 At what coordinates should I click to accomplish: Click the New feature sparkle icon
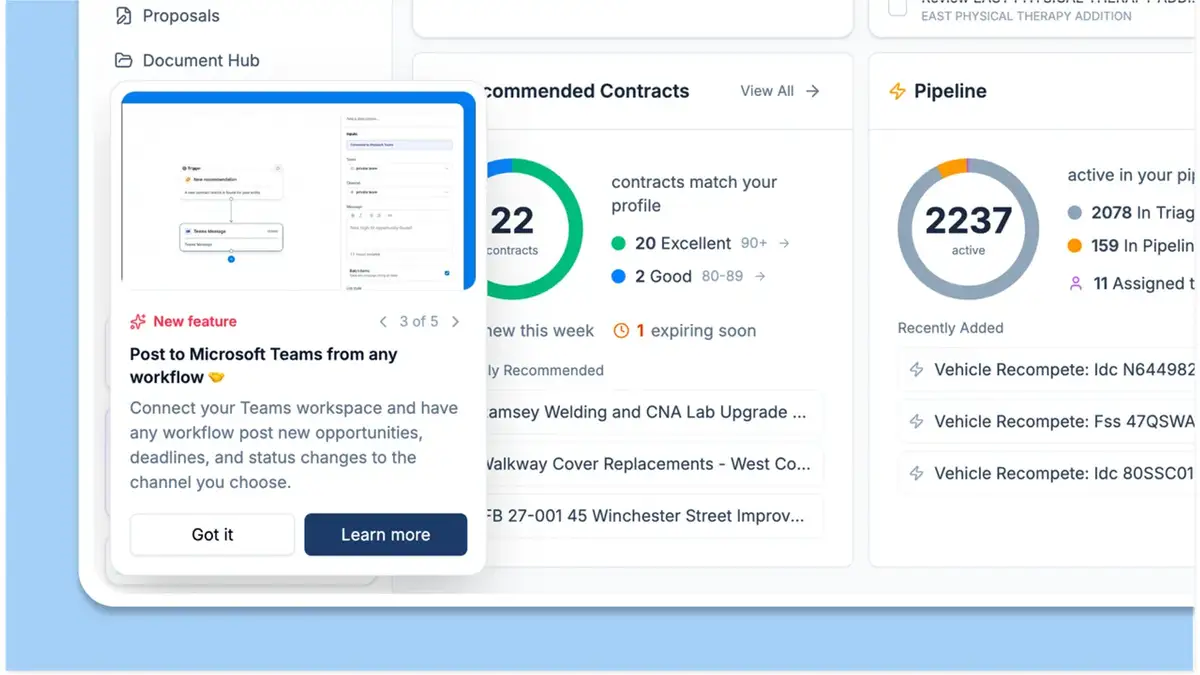[x=138, y=322]
